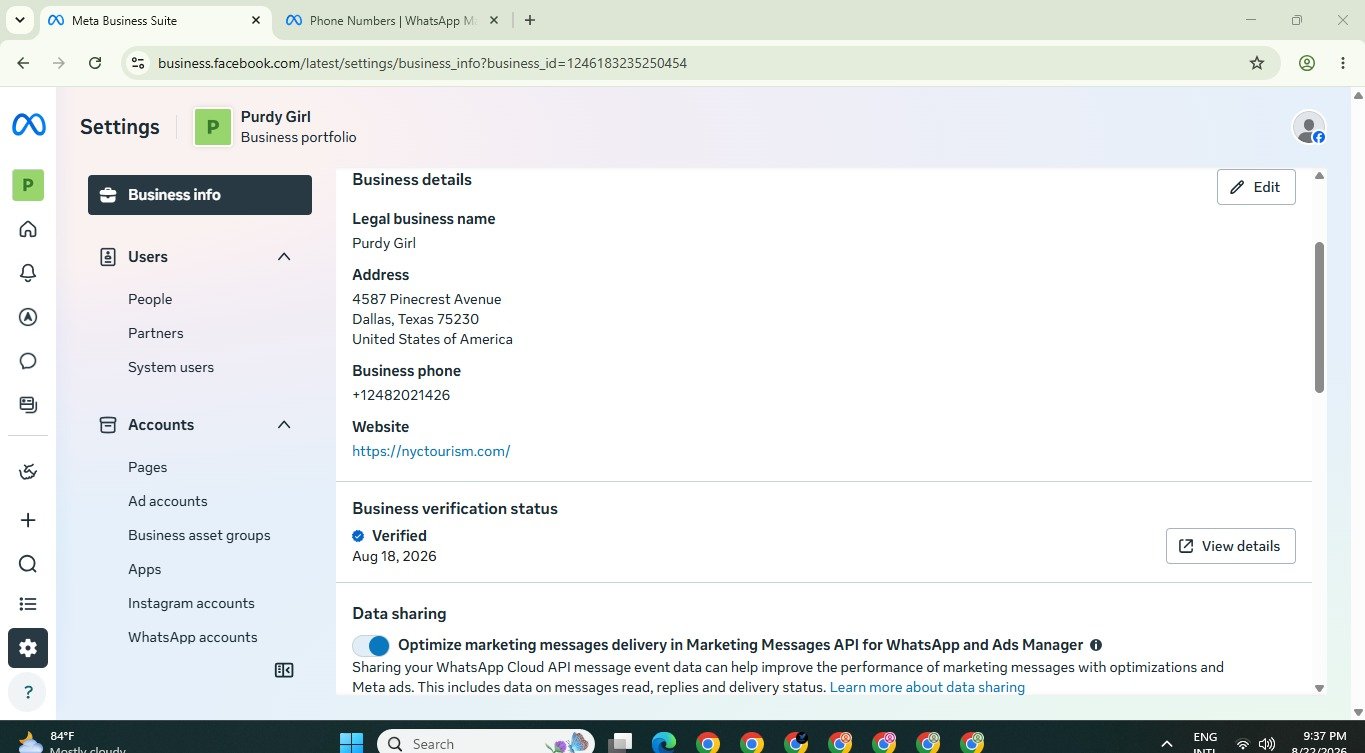Open the Notifications bell icon
The image size is (1365, 753).
[x=28, y=273]
